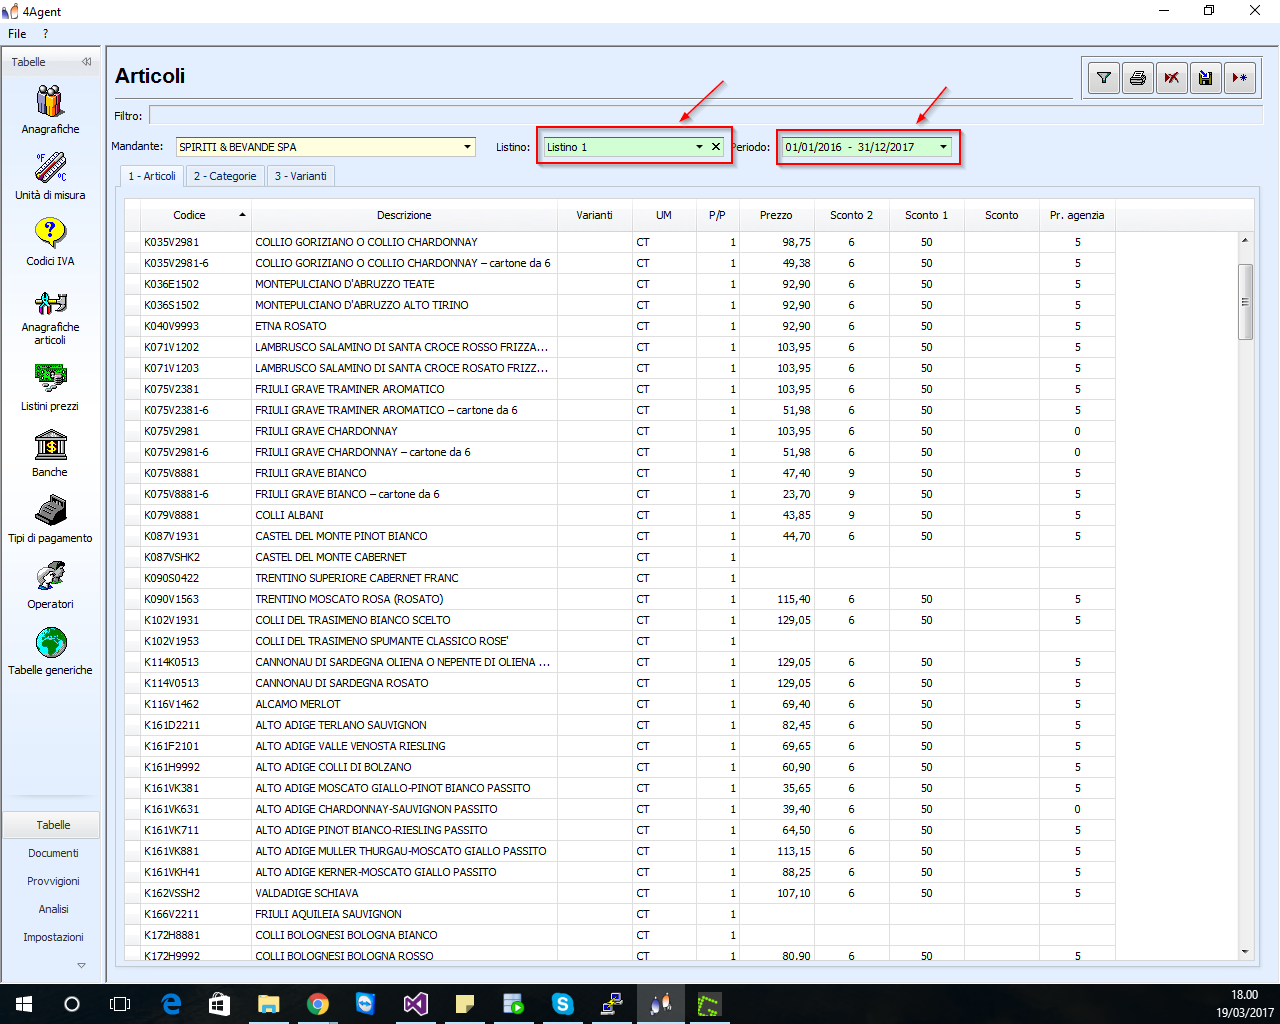This screenshot has width=1280, height=1024.
Task: Click the table vertical scrollbar thumb
Action: point(1245,302)
